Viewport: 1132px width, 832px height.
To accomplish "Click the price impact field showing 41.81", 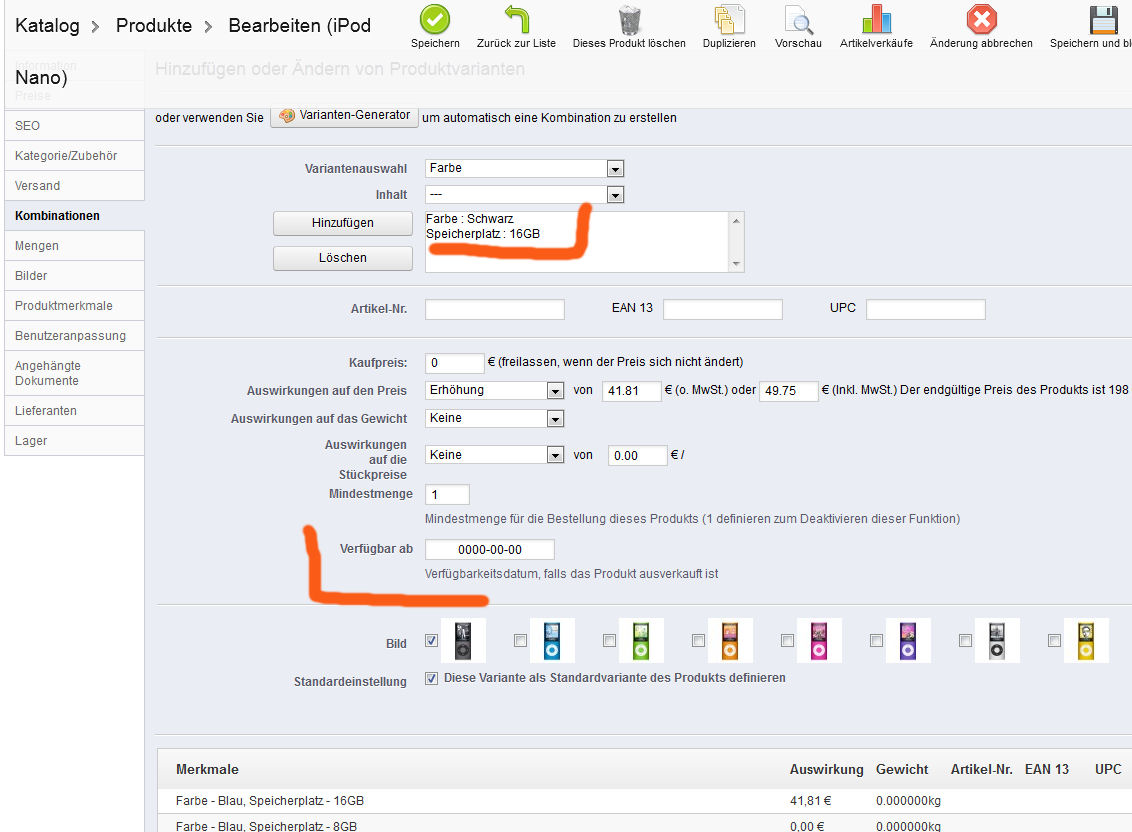I will point(632,391).
